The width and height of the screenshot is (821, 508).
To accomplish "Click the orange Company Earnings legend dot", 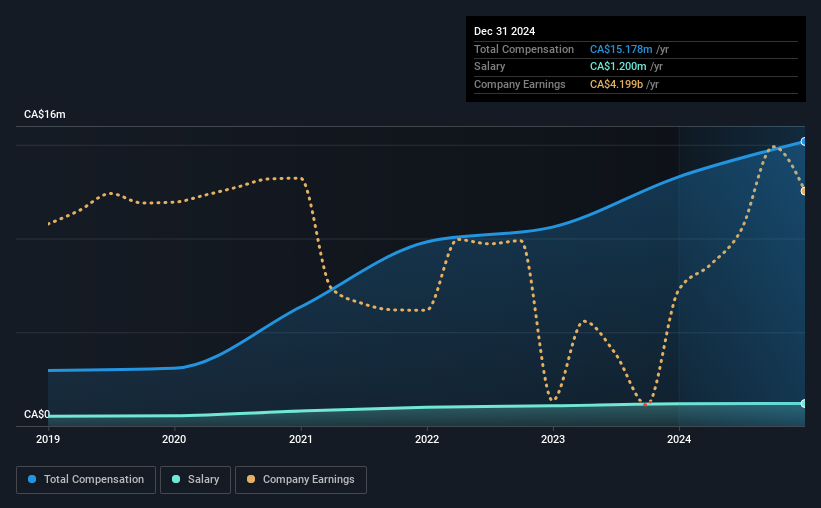I will [251, 479].
